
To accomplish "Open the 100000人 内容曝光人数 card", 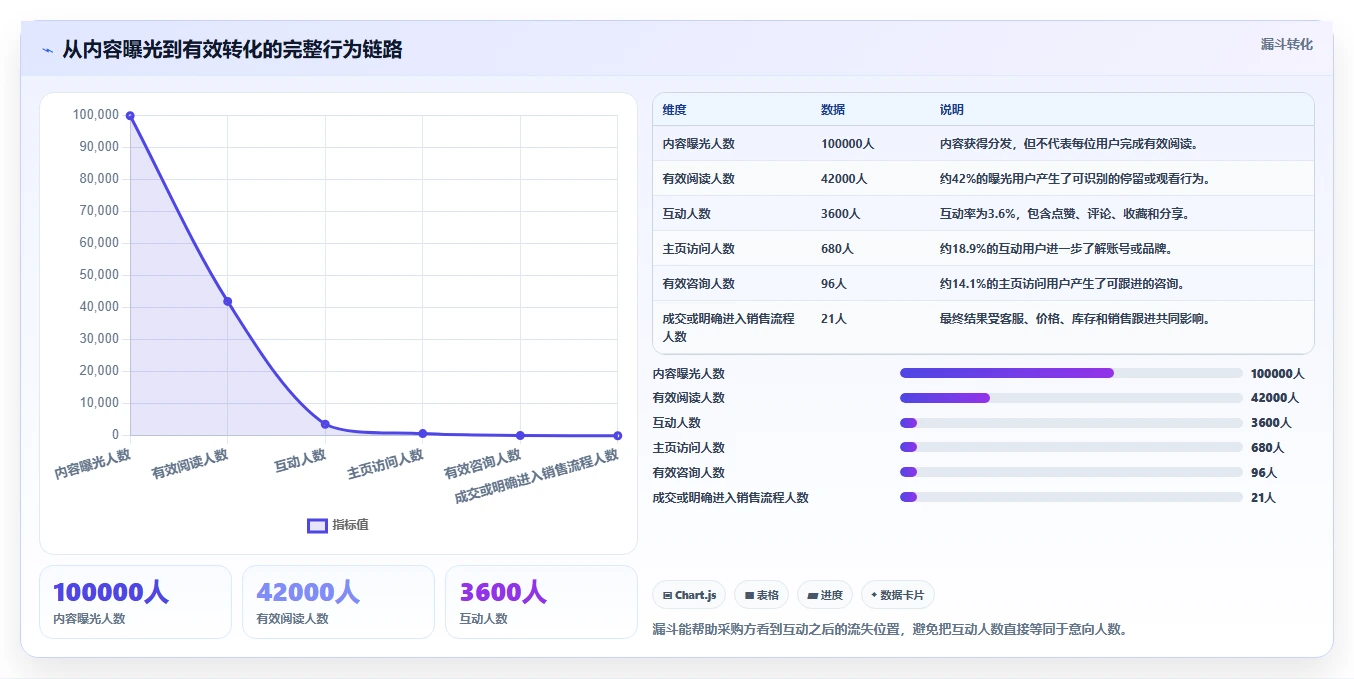I will (x=135, y=602).
